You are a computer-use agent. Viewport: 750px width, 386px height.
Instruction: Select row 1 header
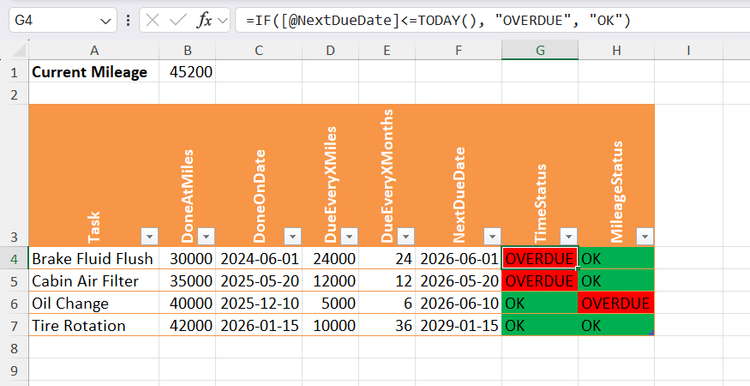[14, 72]
